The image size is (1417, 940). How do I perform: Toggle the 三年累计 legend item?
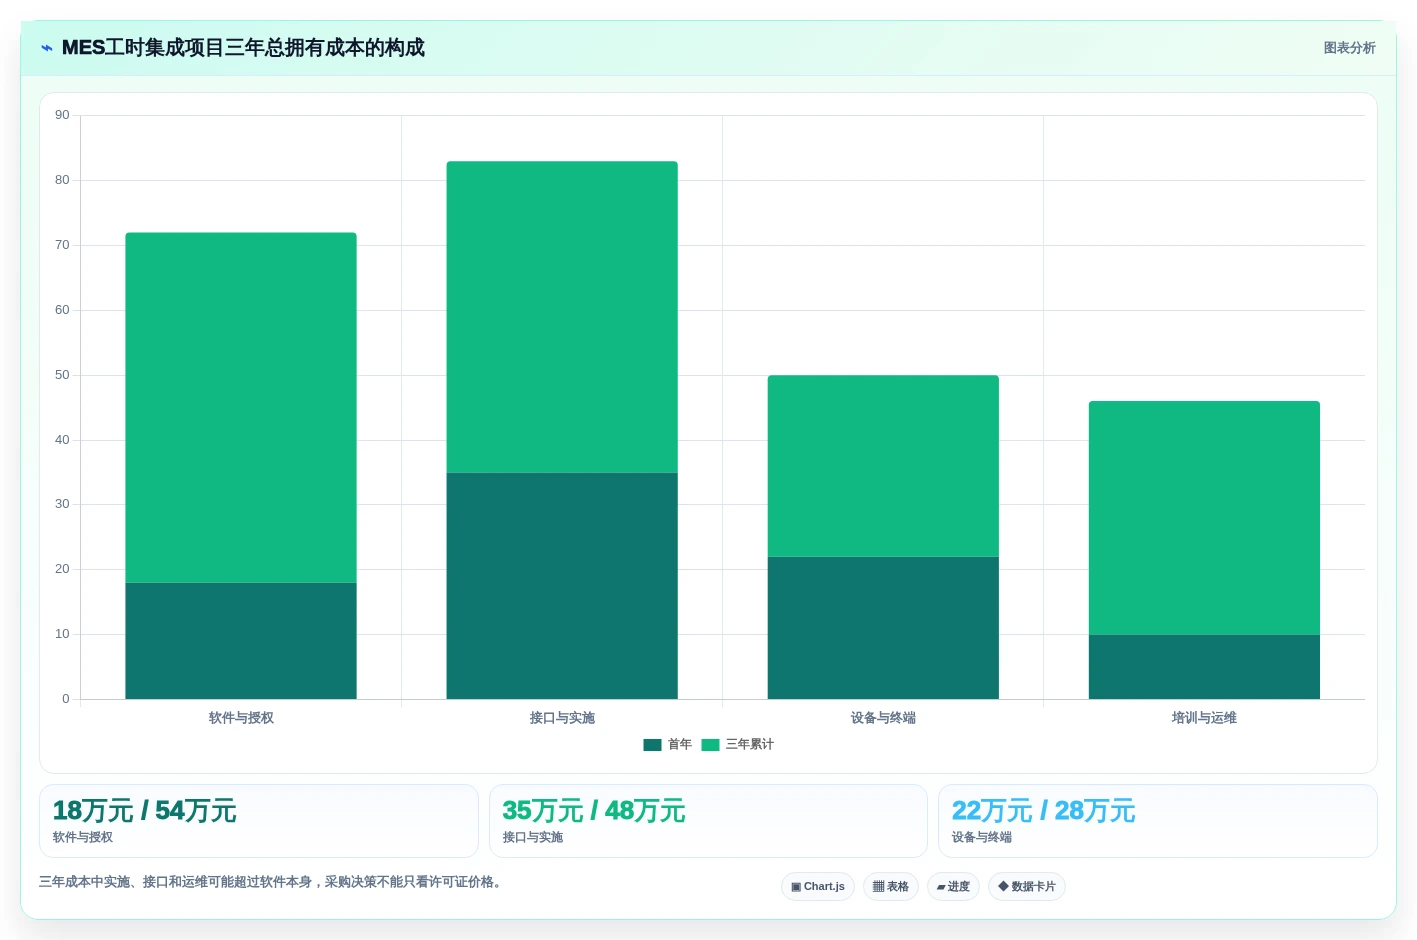click(738, 744)
